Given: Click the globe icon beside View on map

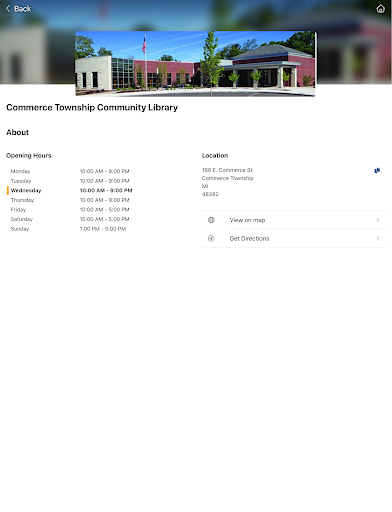Looking at the screenshot, I should coord(211,220).
